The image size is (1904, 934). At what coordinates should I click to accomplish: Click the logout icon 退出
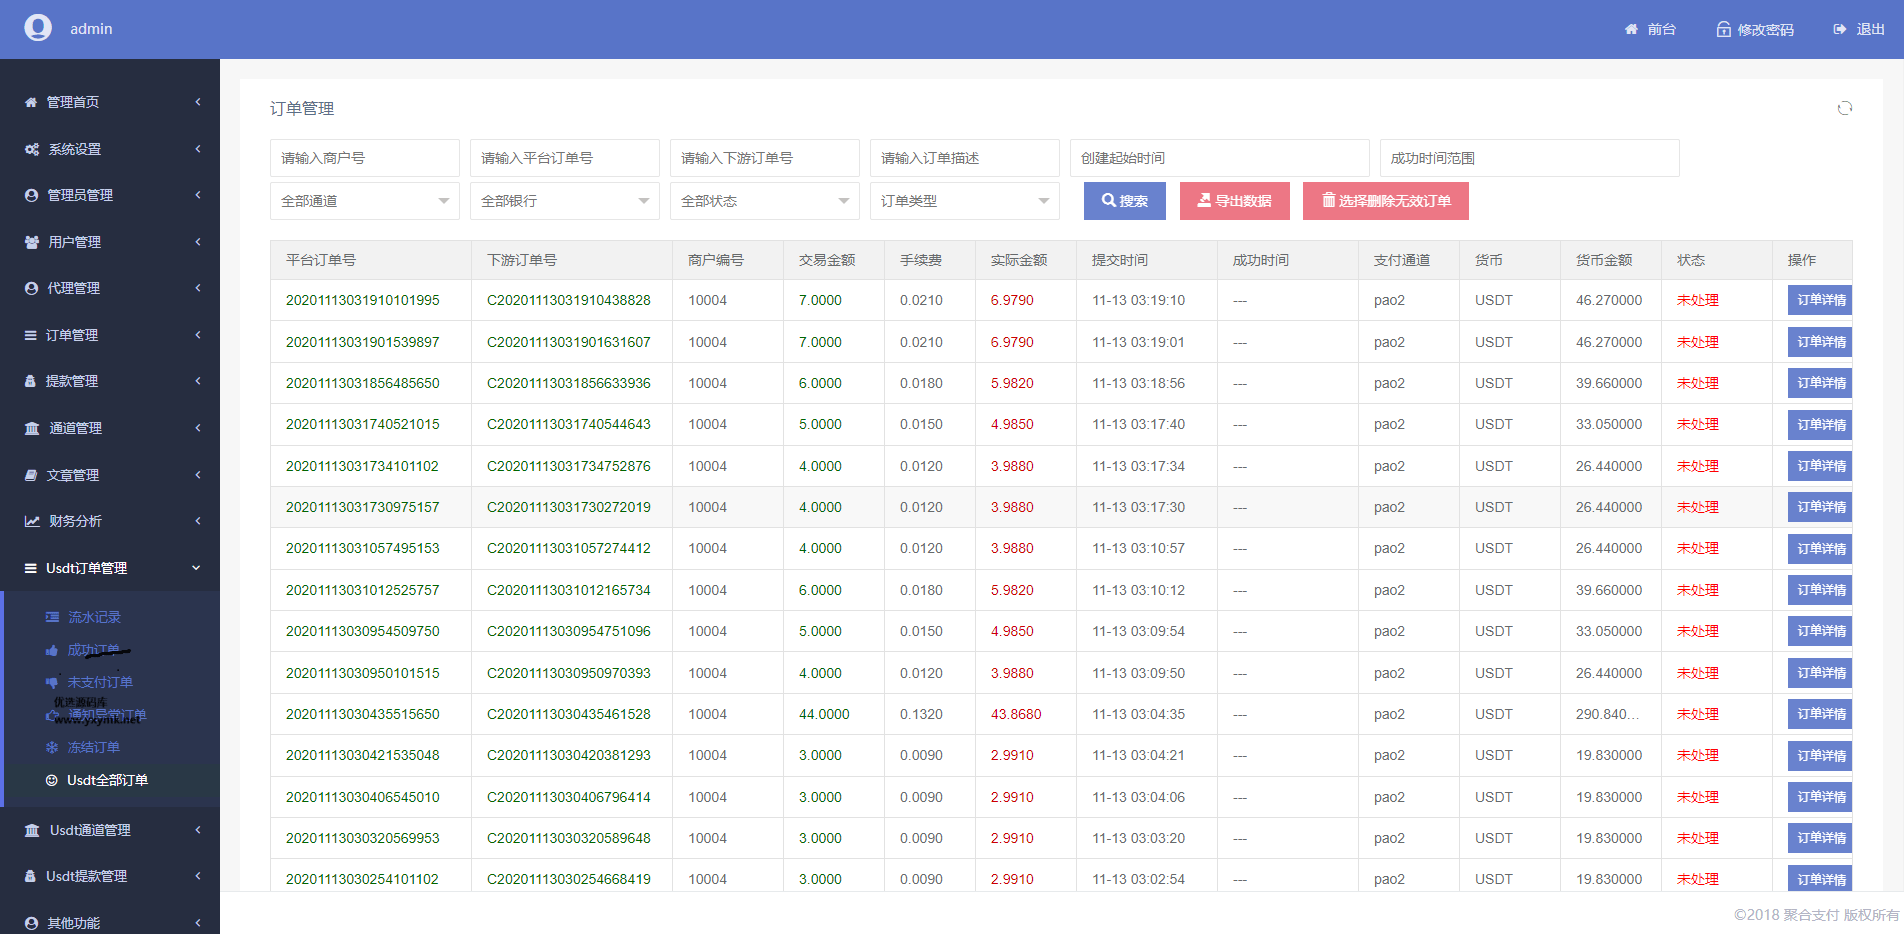tap(1839, 30)
